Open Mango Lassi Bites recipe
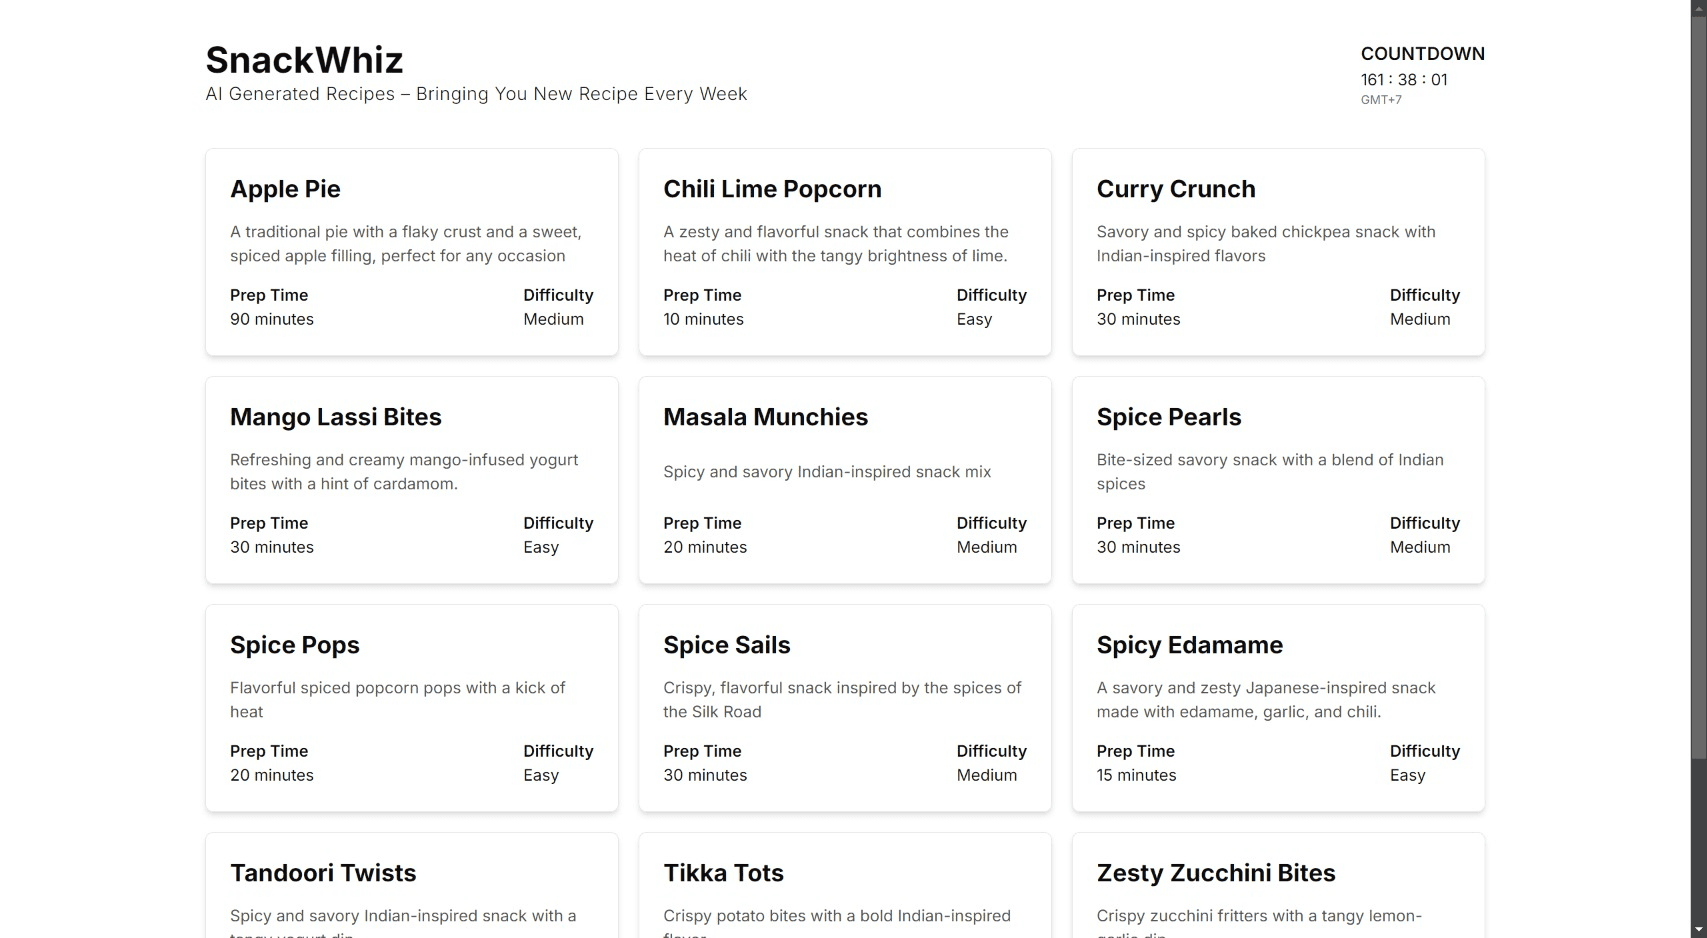This screenshot has width=1707, height=938. [x=335, y=418]
